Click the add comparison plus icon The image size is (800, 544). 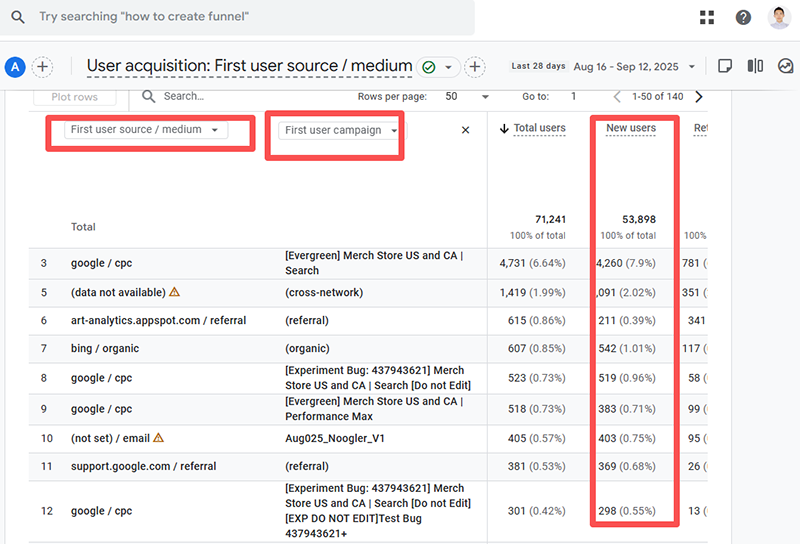pos(42,67)
